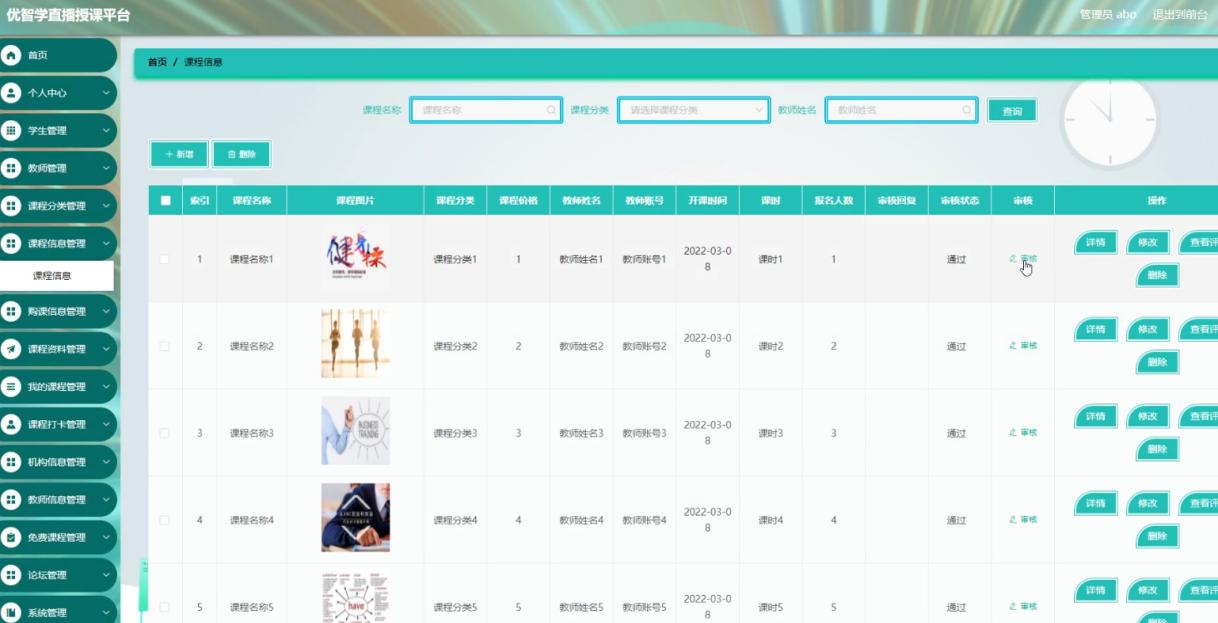Click the 免费课程管理 clipboard icon
The image size is (1218, 623).
[x=11, y=537]
